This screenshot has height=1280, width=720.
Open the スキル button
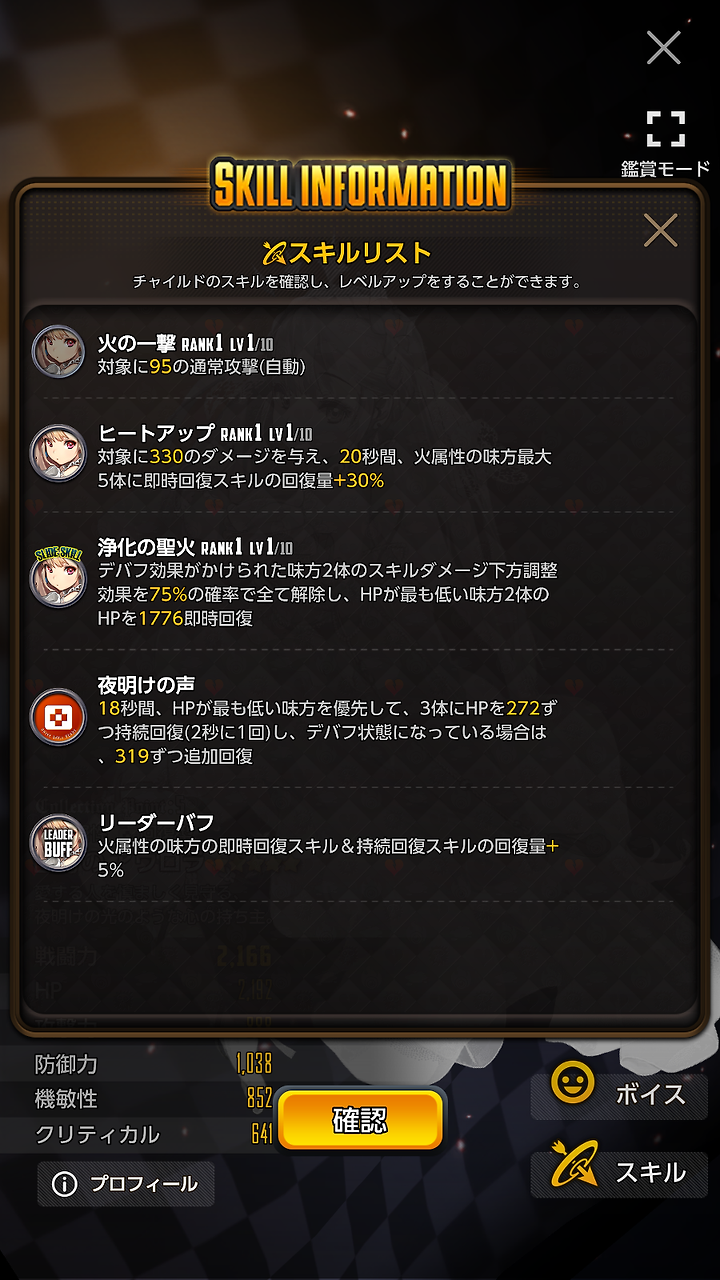[x=619, y=1172]
